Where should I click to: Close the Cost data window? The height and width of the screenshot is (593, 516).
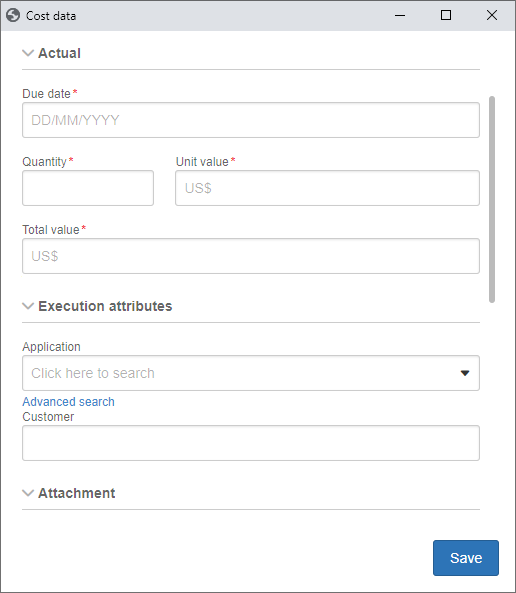coord(492,15)
